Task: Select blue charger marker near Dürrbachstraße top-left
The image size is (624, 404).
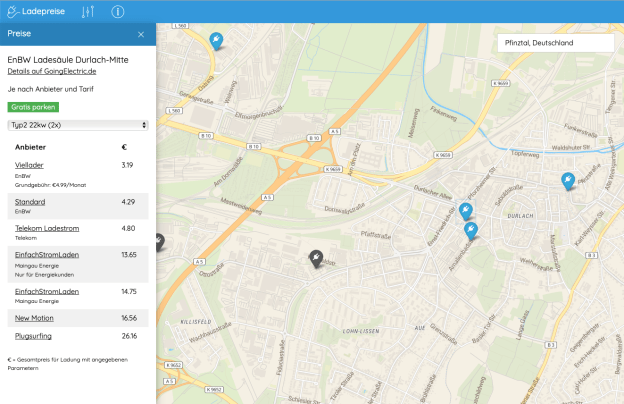Action: click(x=215, y=40)
